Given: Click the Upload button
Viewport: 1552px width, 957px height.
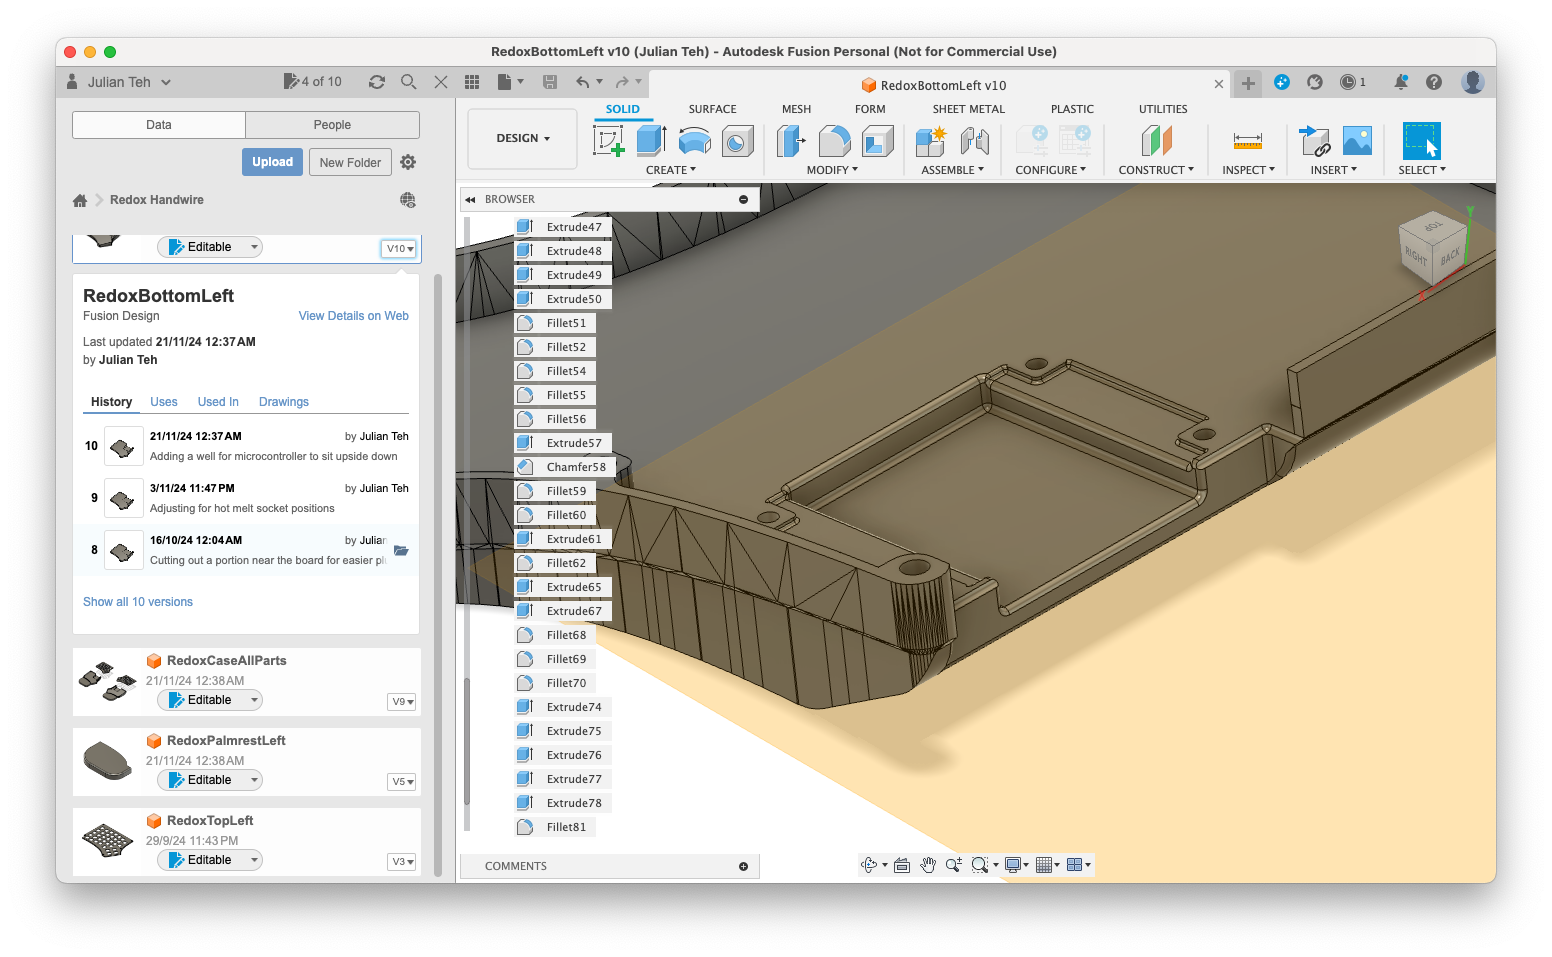Looking at the screenshot, I should click(x=272, y=161).
